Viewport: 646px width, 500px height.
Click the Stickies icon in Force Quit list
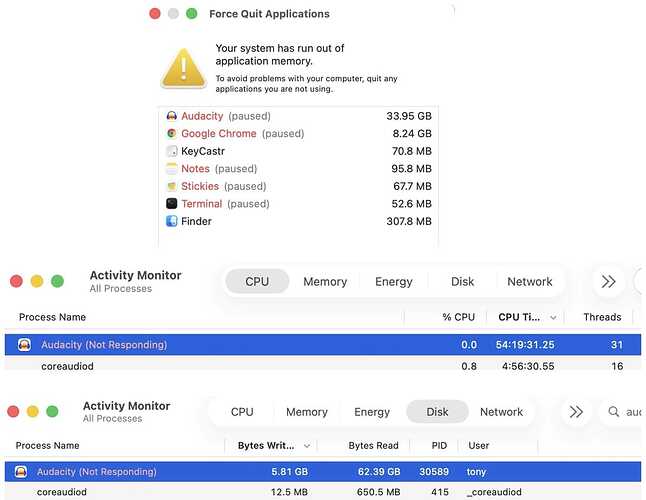coord(171,186)
